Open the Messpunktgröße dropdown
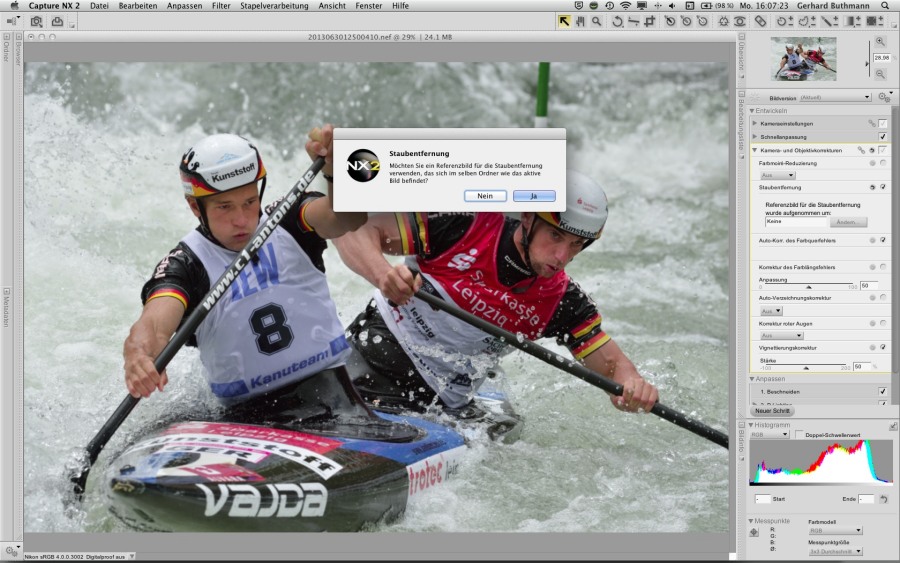The image size is (900, 563). point(835,552)
